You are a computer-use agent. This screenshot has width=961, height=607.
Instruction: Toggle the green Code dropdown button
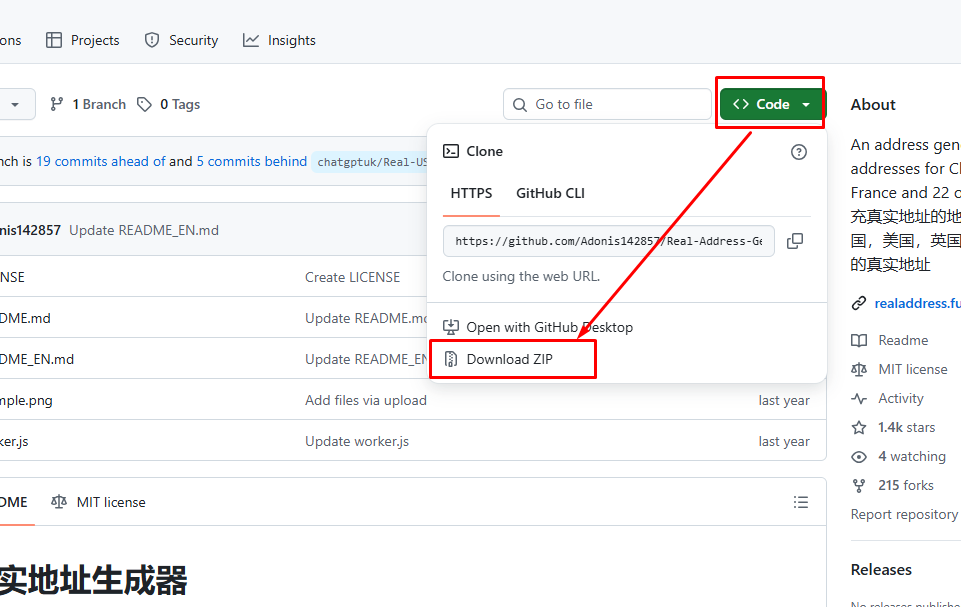(772, 104)
